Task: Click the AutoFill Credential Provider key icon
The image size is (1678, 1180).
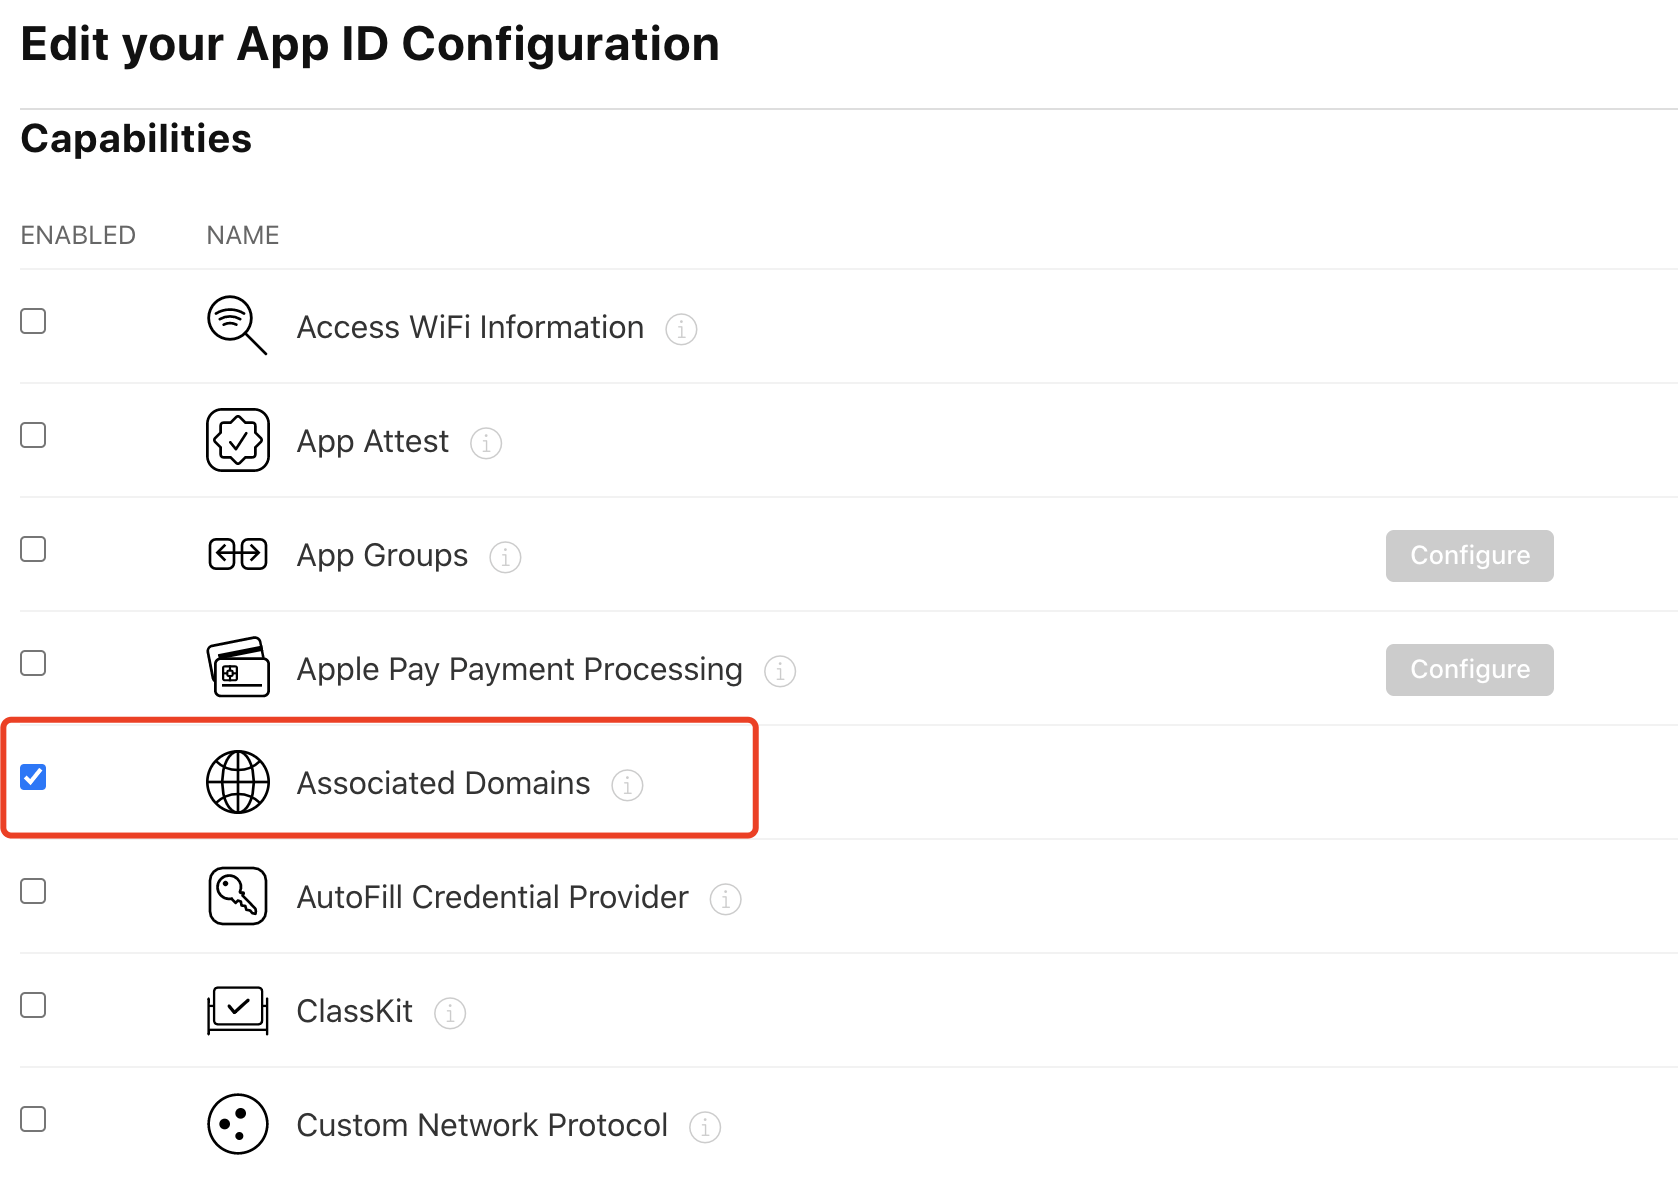Action: tap(237, 896)
